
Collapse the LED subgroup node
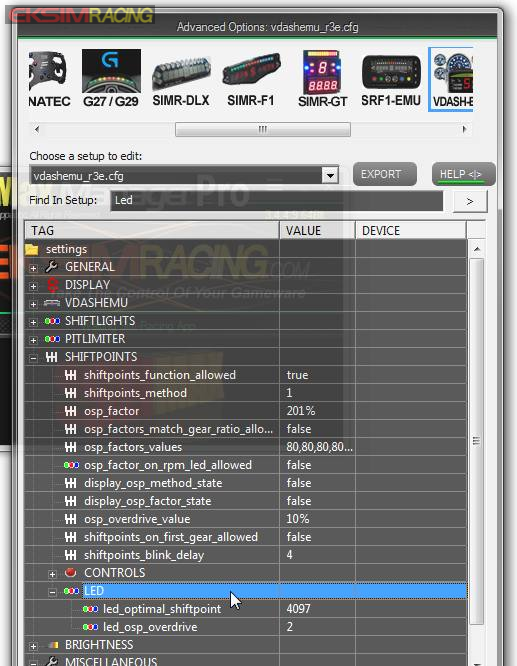52,592
